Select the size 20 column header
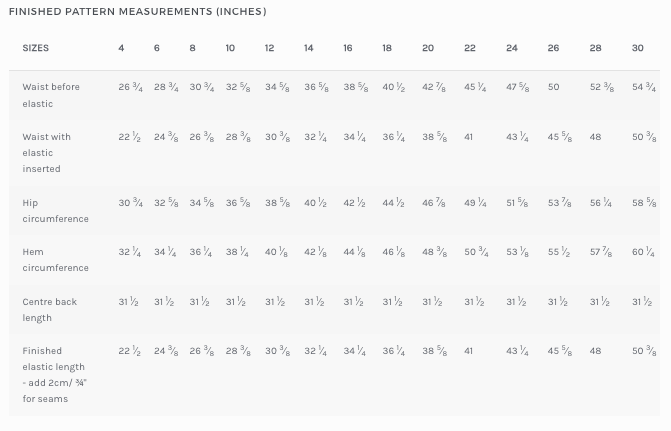 pos(428,48)
